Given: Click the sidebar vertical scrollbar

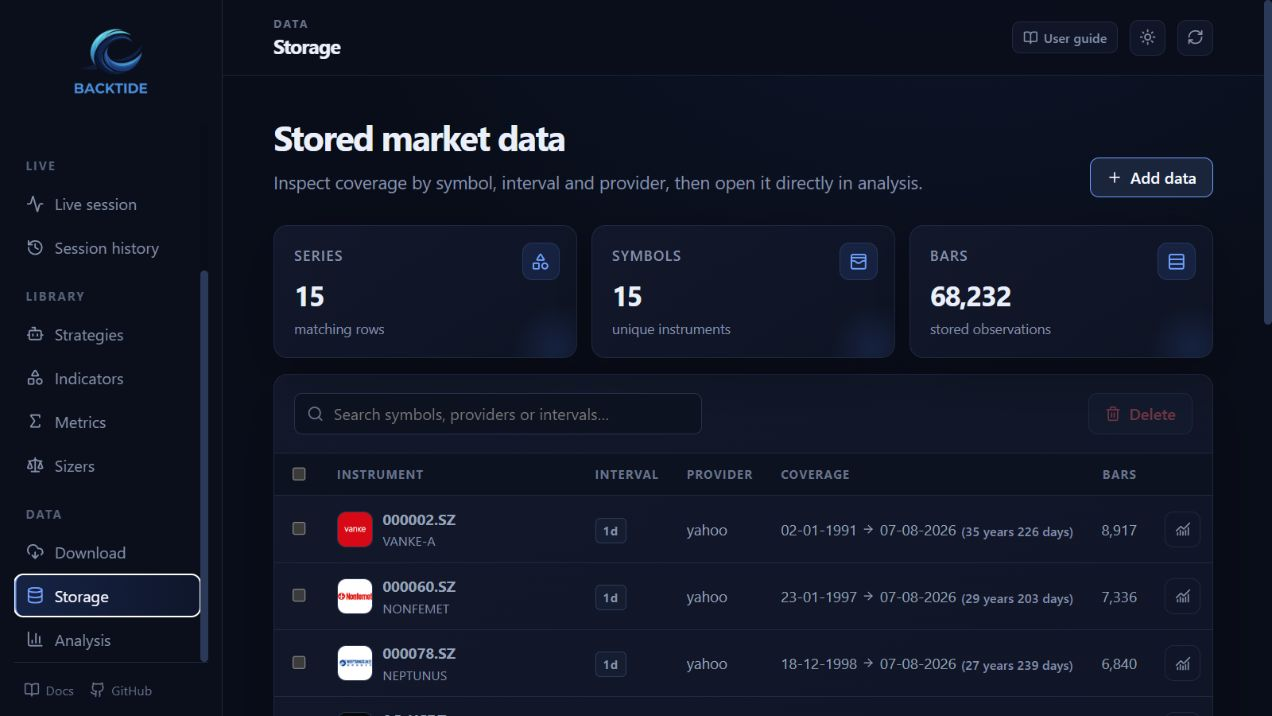Looking at the screenshot, I should point(204,466).
